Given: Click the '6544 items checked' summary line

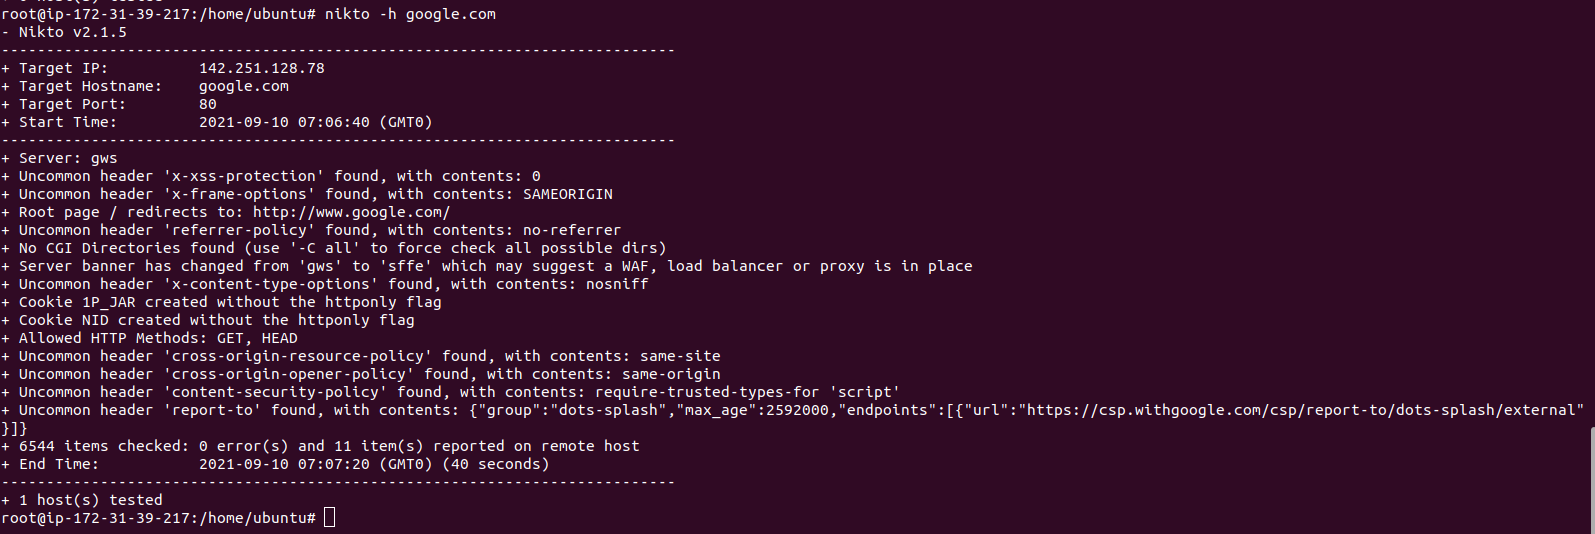Looking at the screenshot, I should click(x=320, y=446).
